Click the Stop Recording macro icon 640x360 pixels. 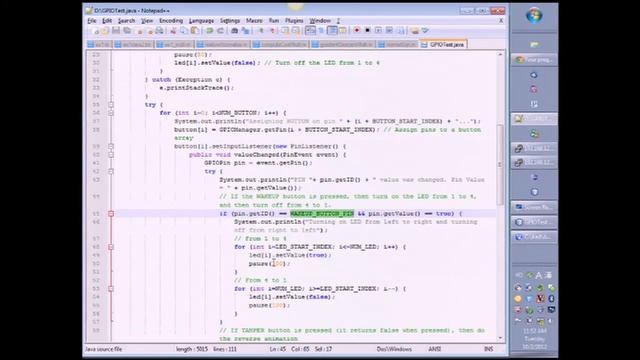point(367,31)
